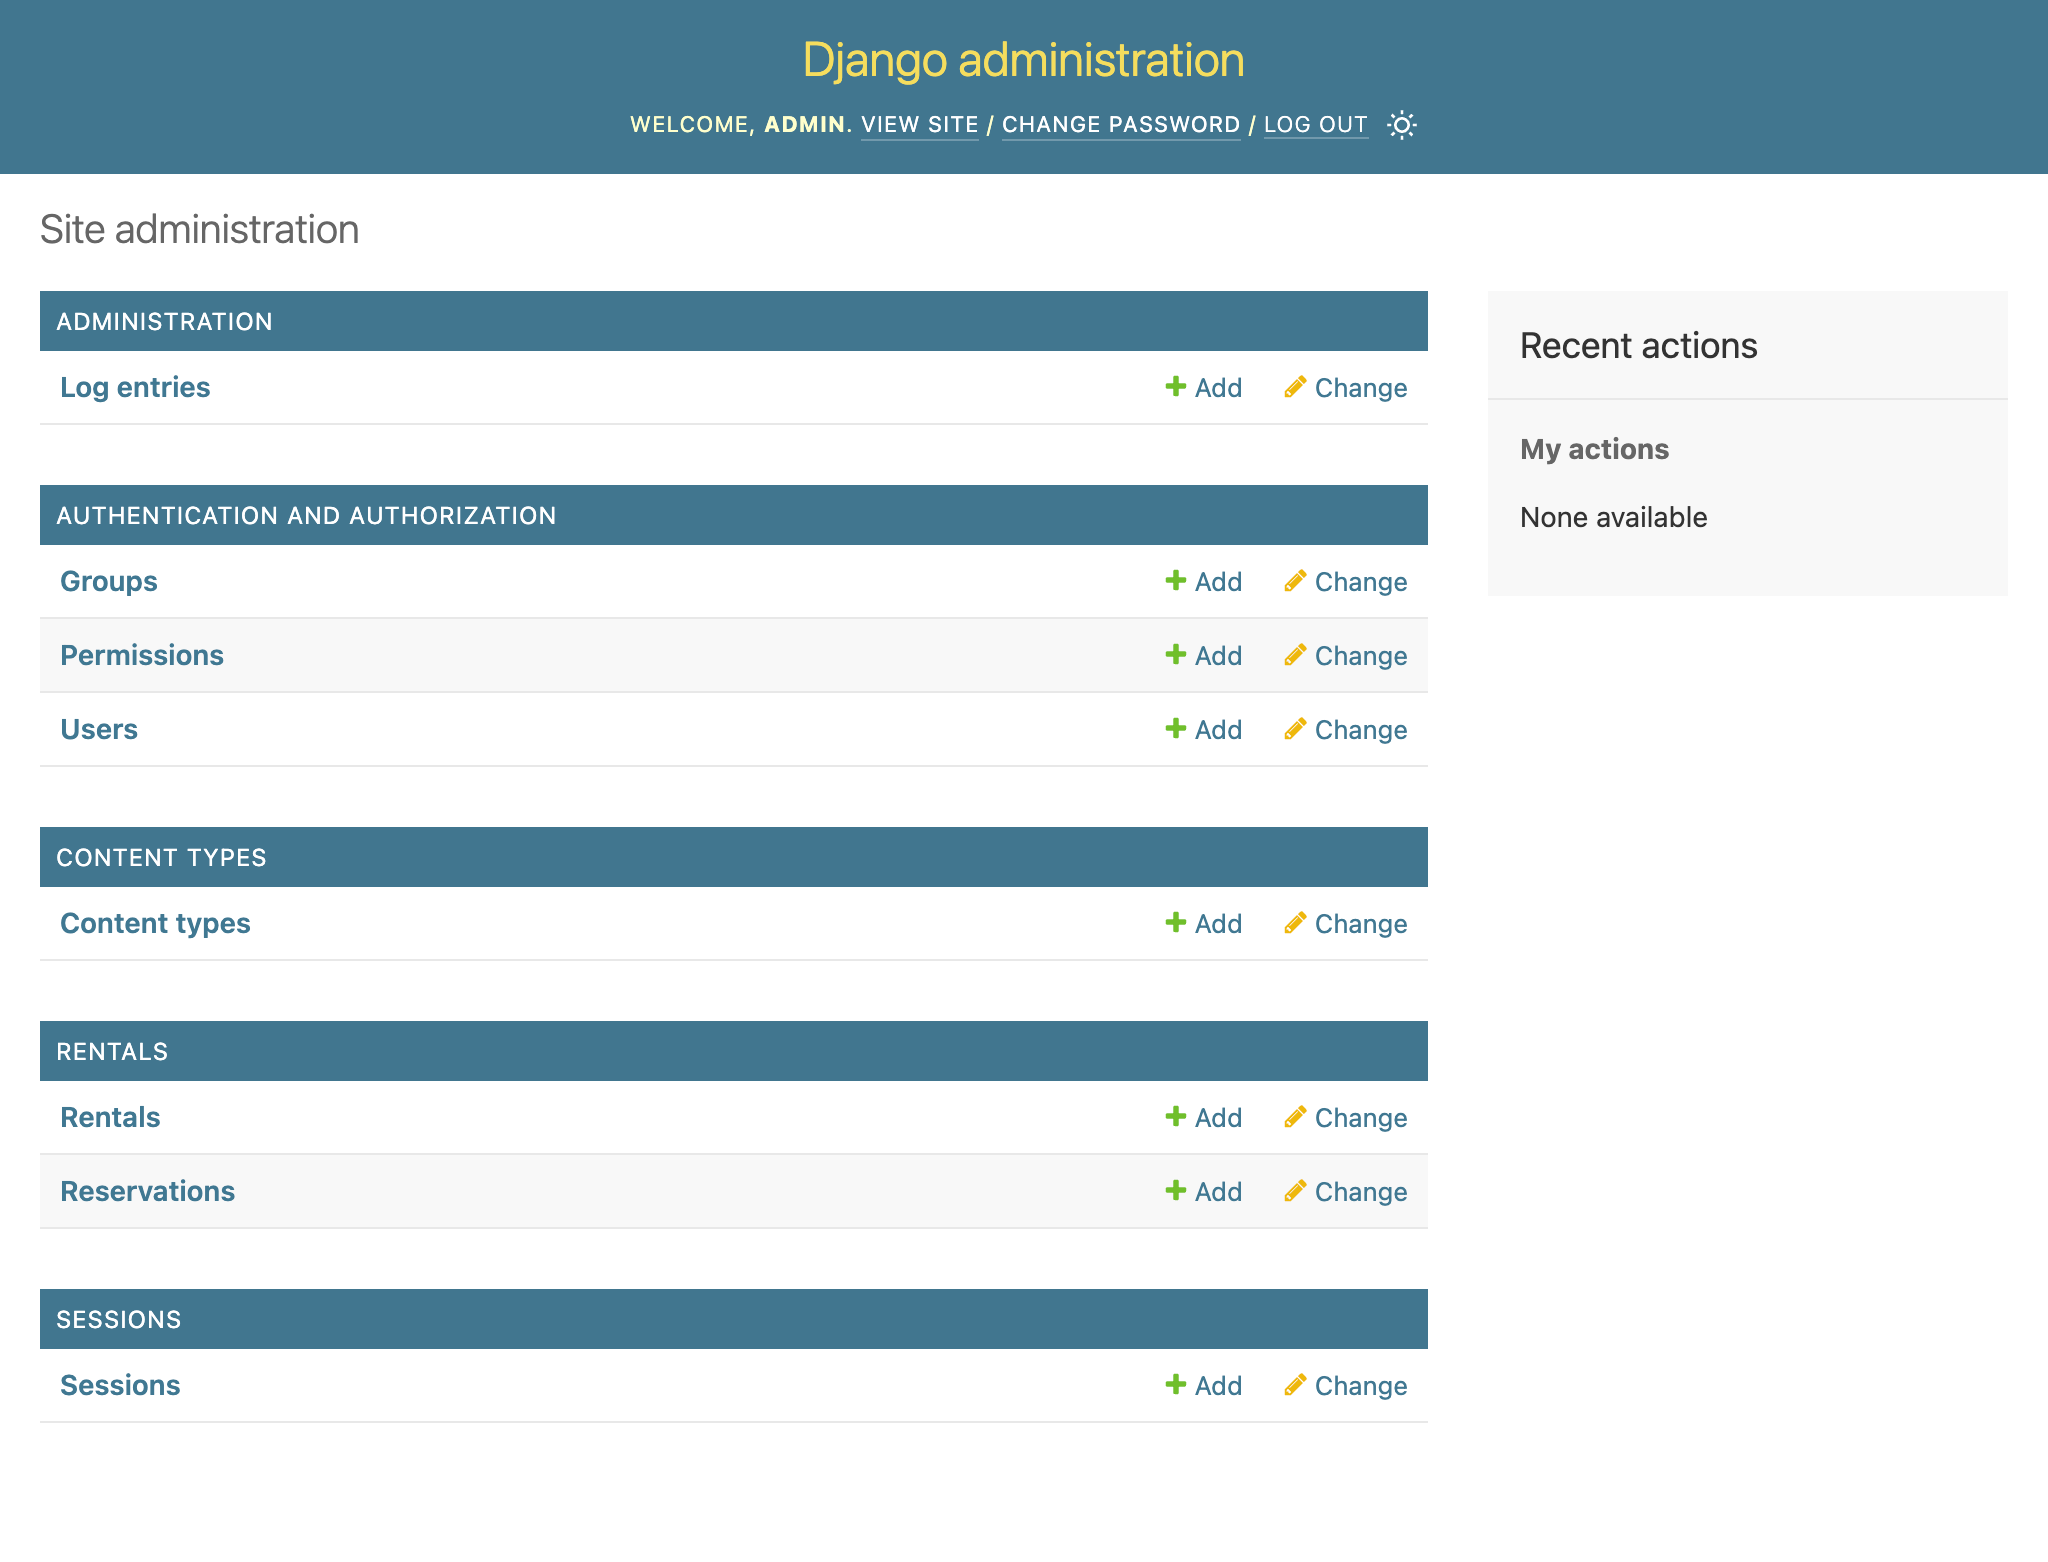The height and width of the screenshot is (1562, 2048).
Task: Select the CHANGE PASSWORD menu item
Action: (x=1121, y=123)
